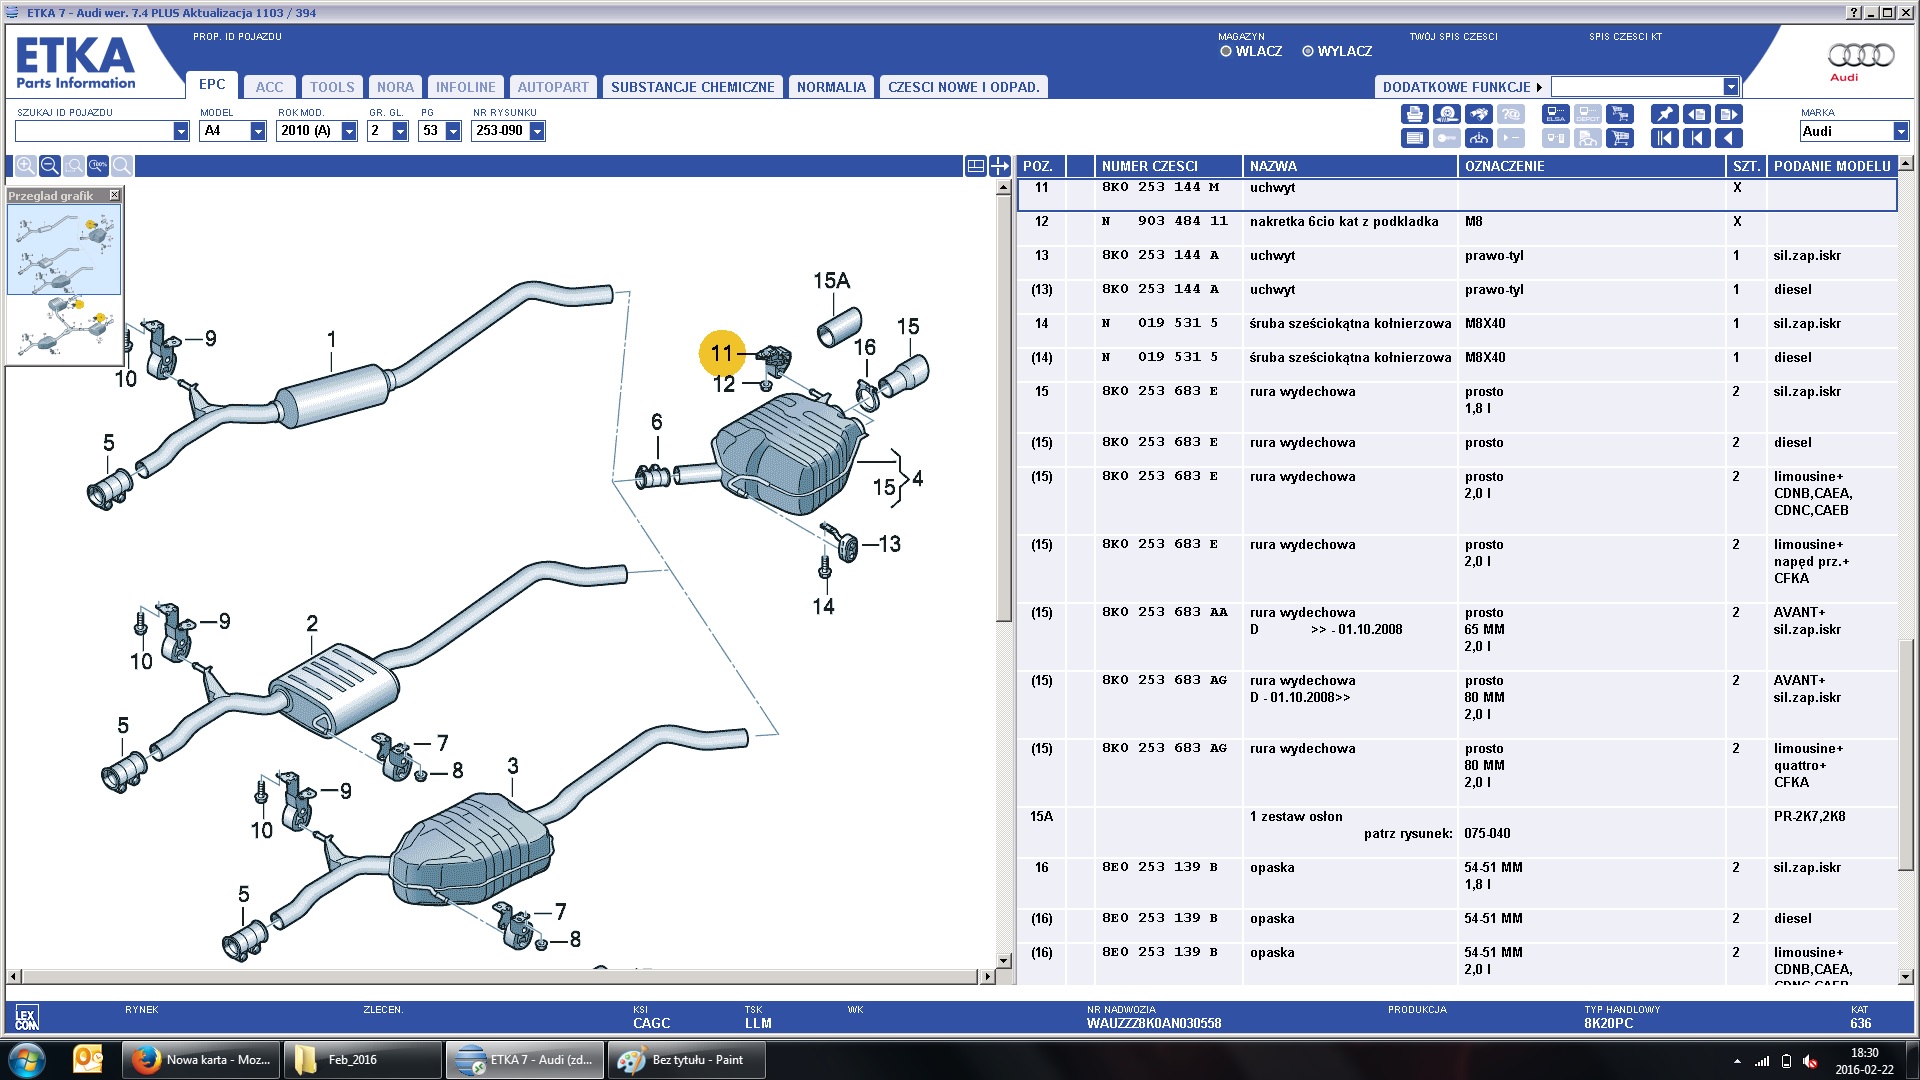Zoom in on the parts diagram

click(25, 166)
